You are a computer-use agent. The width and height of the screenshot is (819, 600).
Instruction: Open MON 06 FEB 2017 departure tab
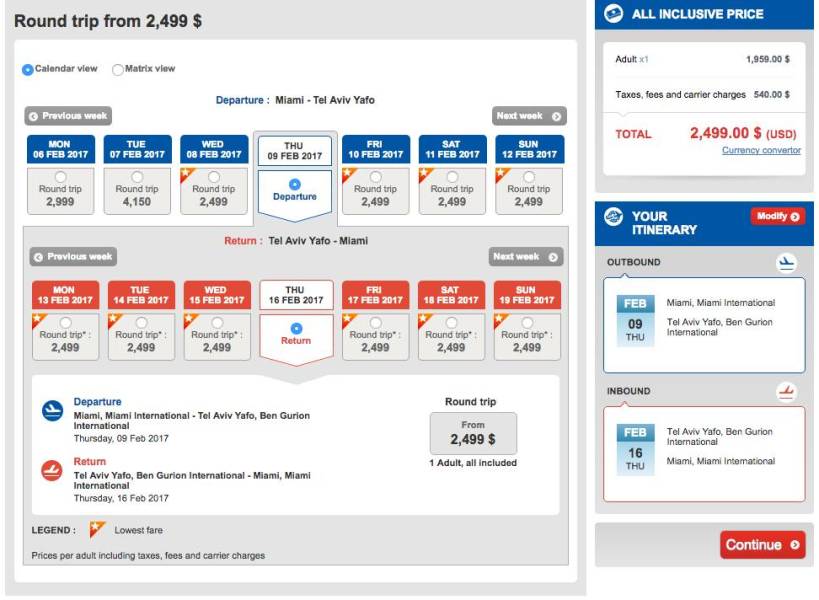[61, 149]
